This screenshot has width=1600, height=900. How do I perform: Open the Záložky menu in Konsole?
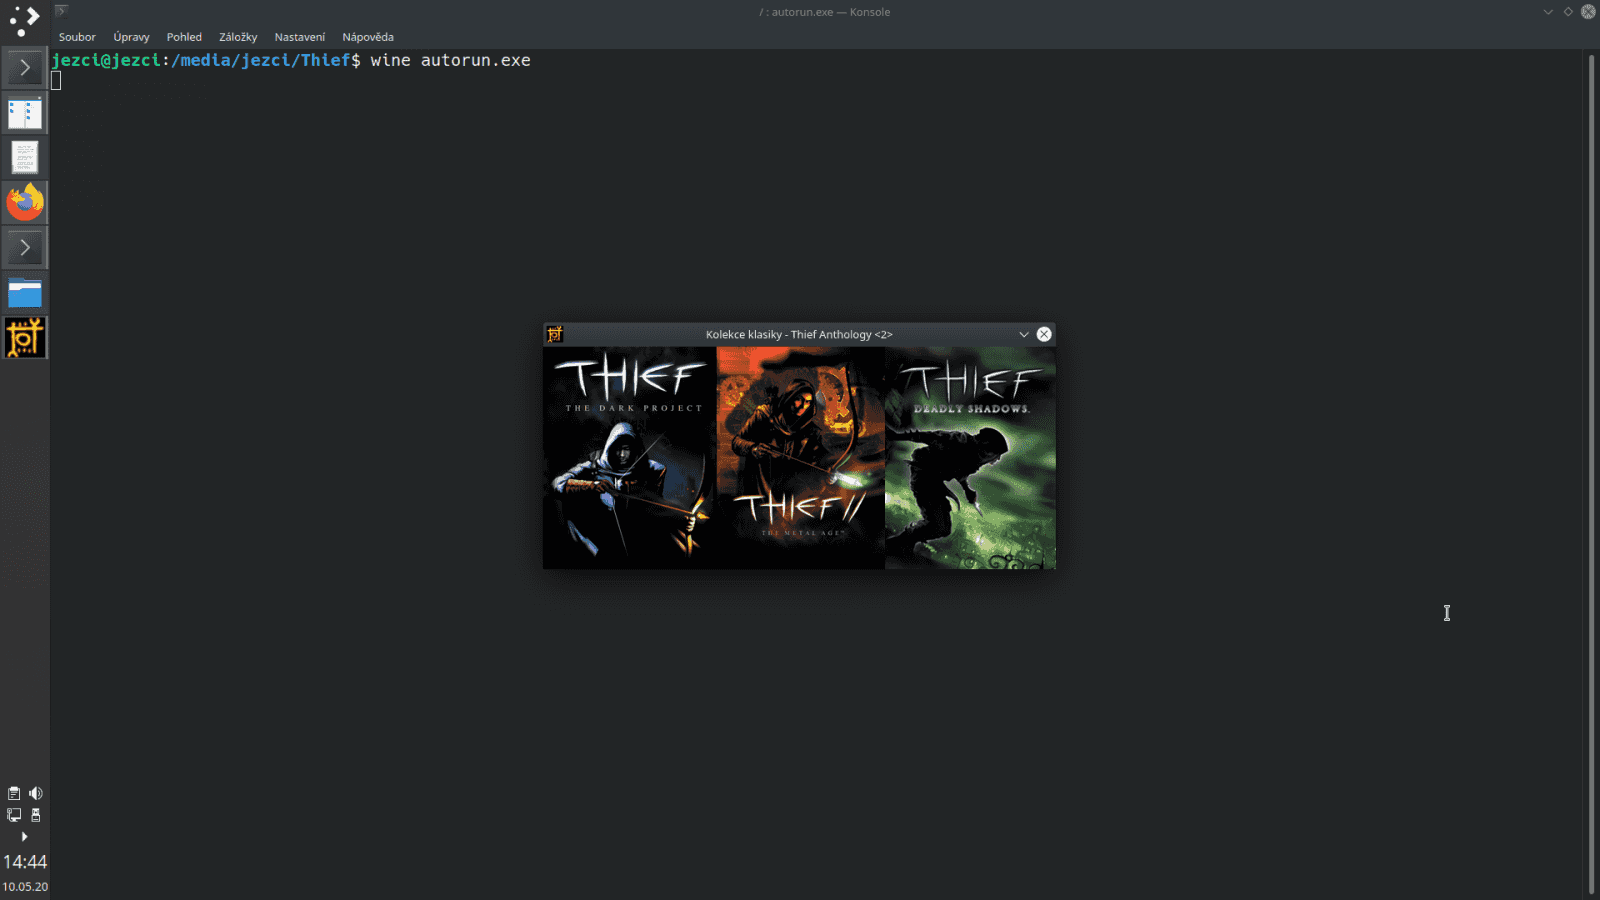coord(239,36)
